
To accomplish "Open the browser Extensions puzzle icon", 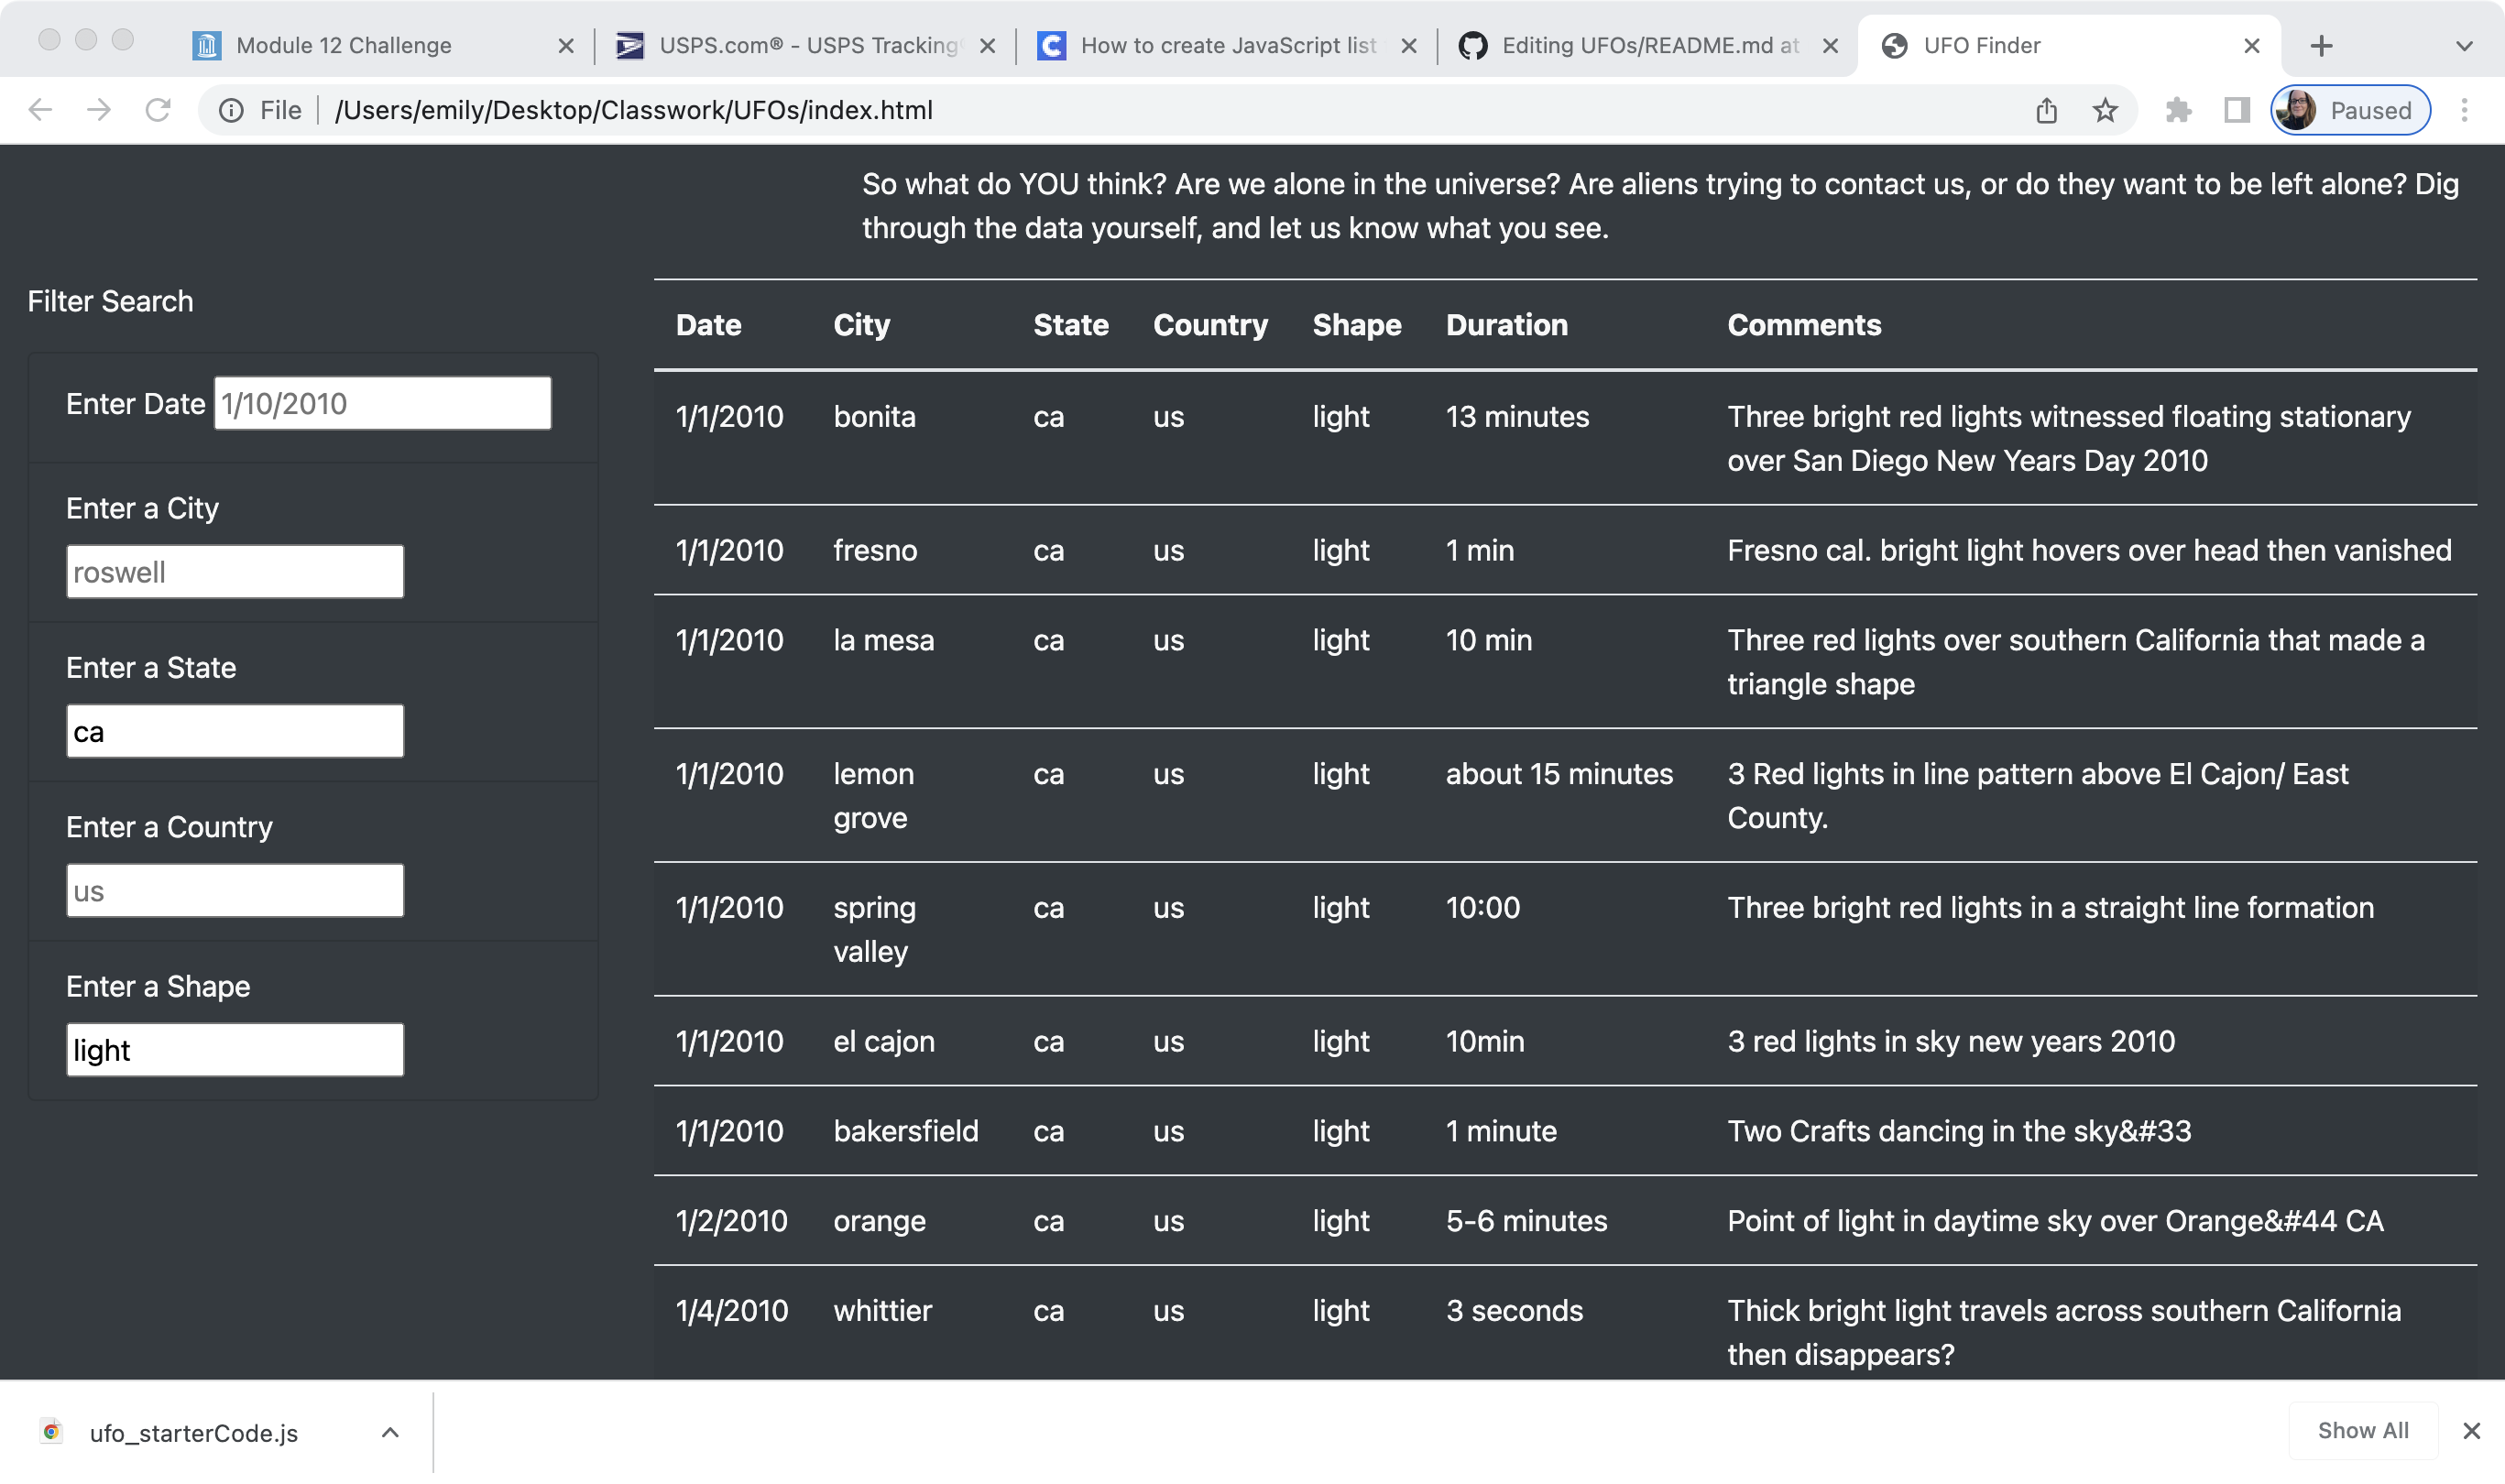I will 2180,110.
